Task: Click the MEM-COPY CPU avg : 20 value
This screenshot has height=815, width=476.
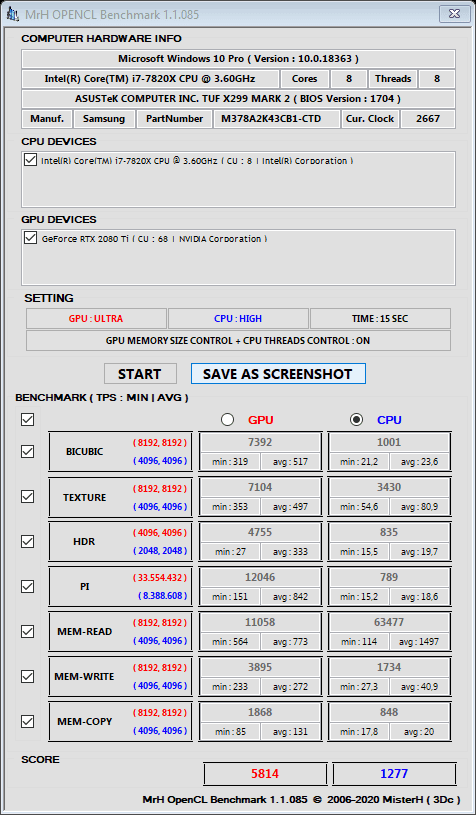Action: pyautogui.click(x=419, y=732)
